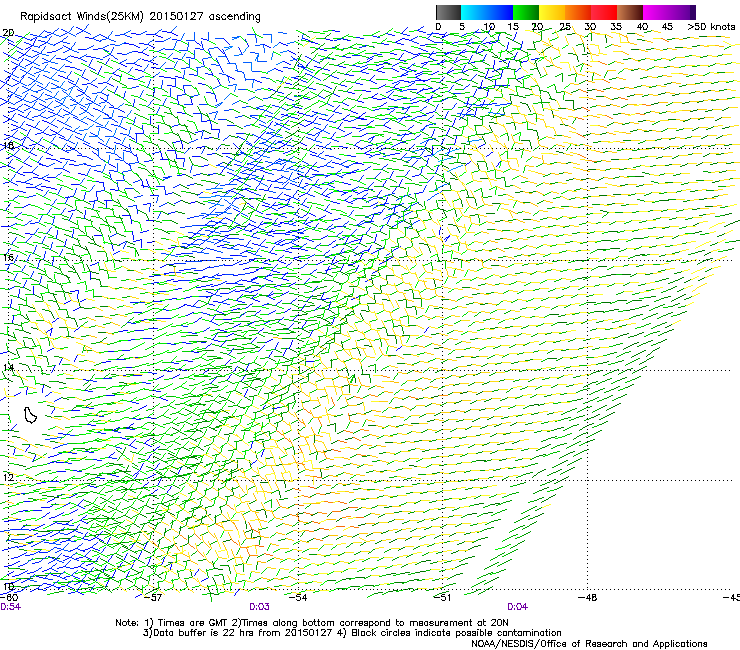
Task: Click the red 30-35 knots color segment
Action: click(604, 12)
